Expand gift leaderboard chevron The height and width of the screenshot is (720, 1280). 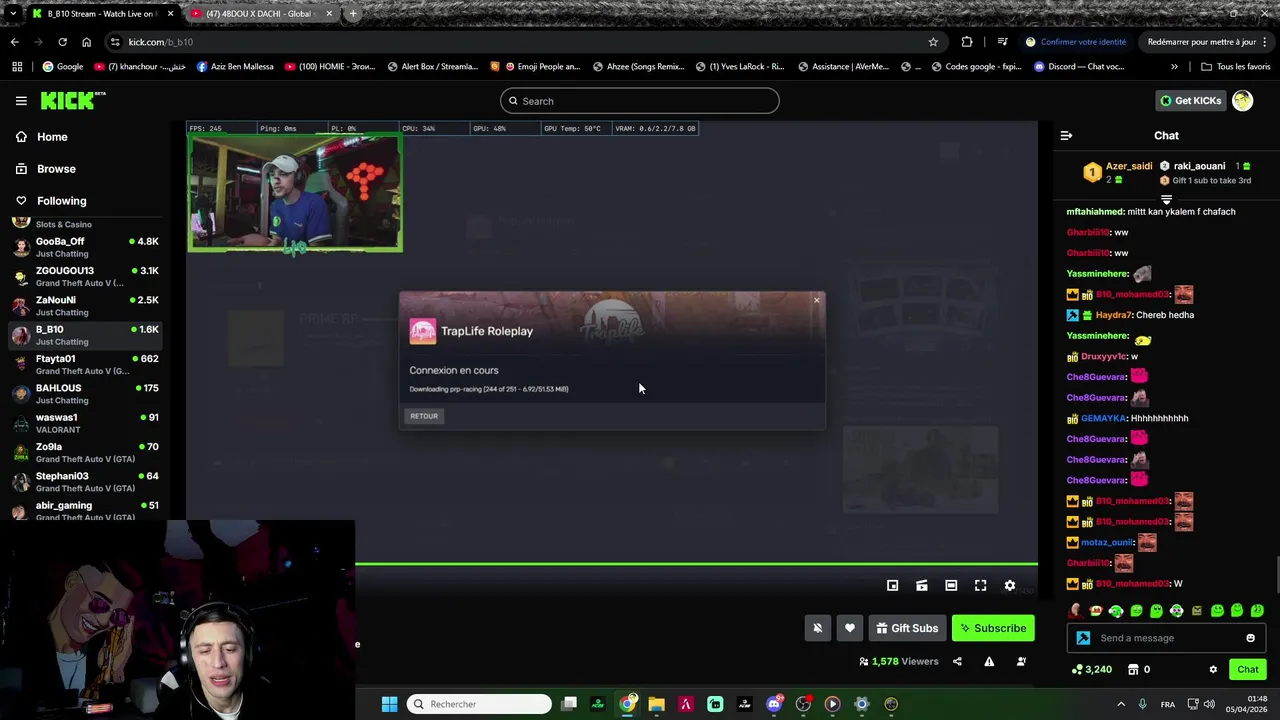coord(1166,200)
